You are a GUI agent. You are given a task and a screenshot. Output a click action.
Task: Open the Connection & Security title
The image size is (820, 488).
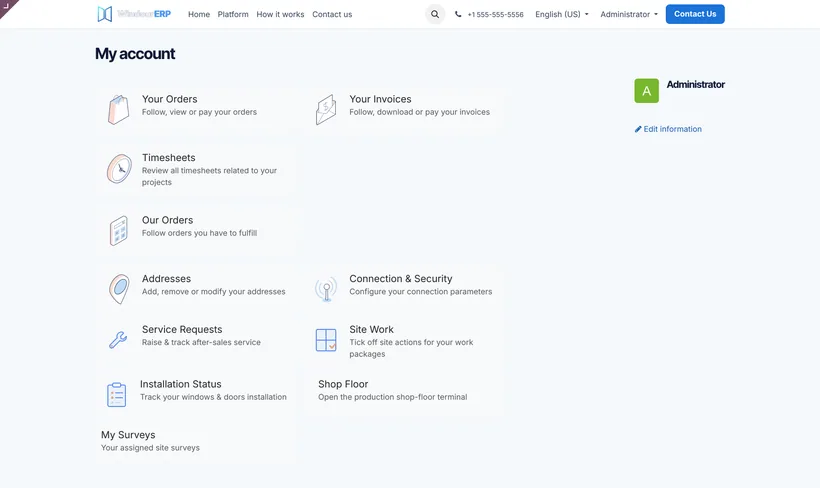401,278
